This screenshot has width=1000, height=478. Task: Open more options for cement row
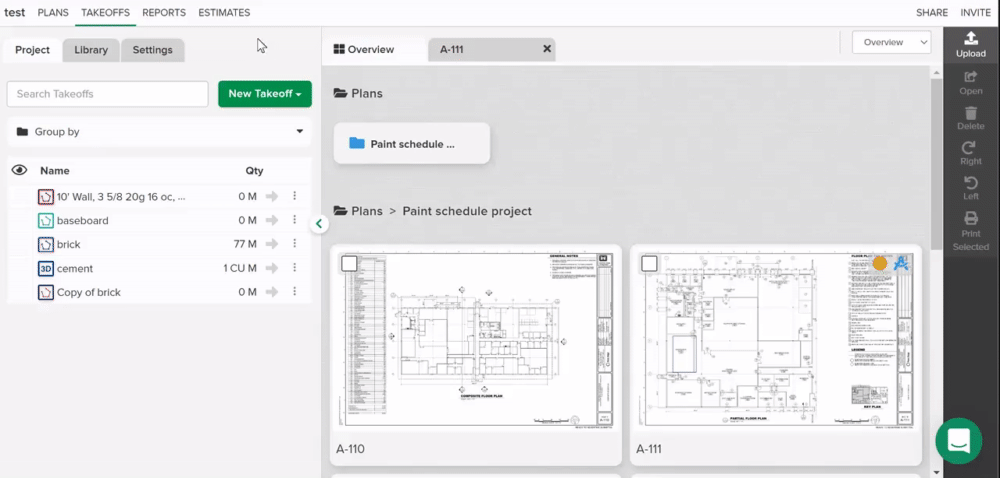[295, 268]
